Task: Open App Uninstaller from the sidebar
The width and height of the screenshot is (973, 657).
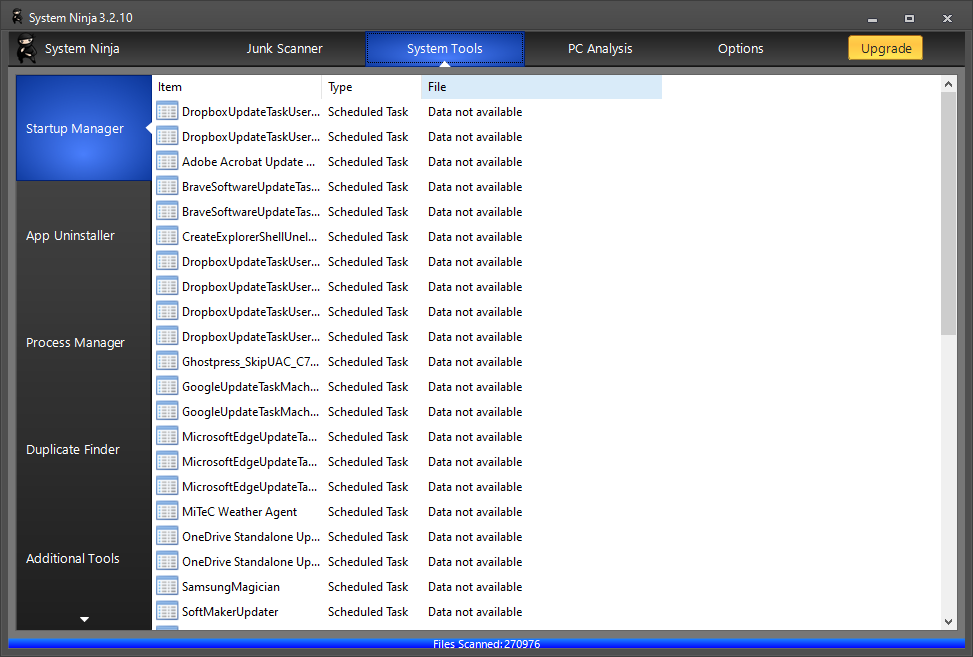Action: pyautogui.click(x=84, y=236)
